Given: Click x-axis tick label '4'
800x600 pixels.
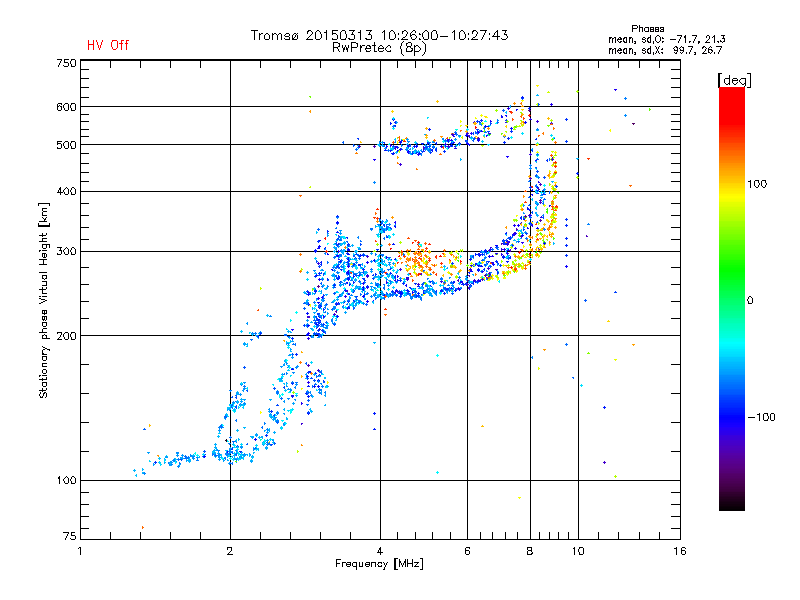Looking at the screenshot, I should coord(380,551).
